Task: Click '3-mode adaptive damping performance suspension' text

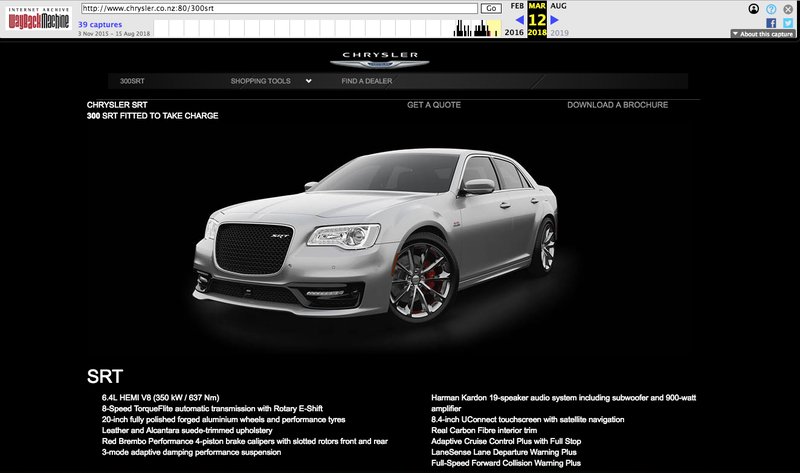Action: pos(191,452)
